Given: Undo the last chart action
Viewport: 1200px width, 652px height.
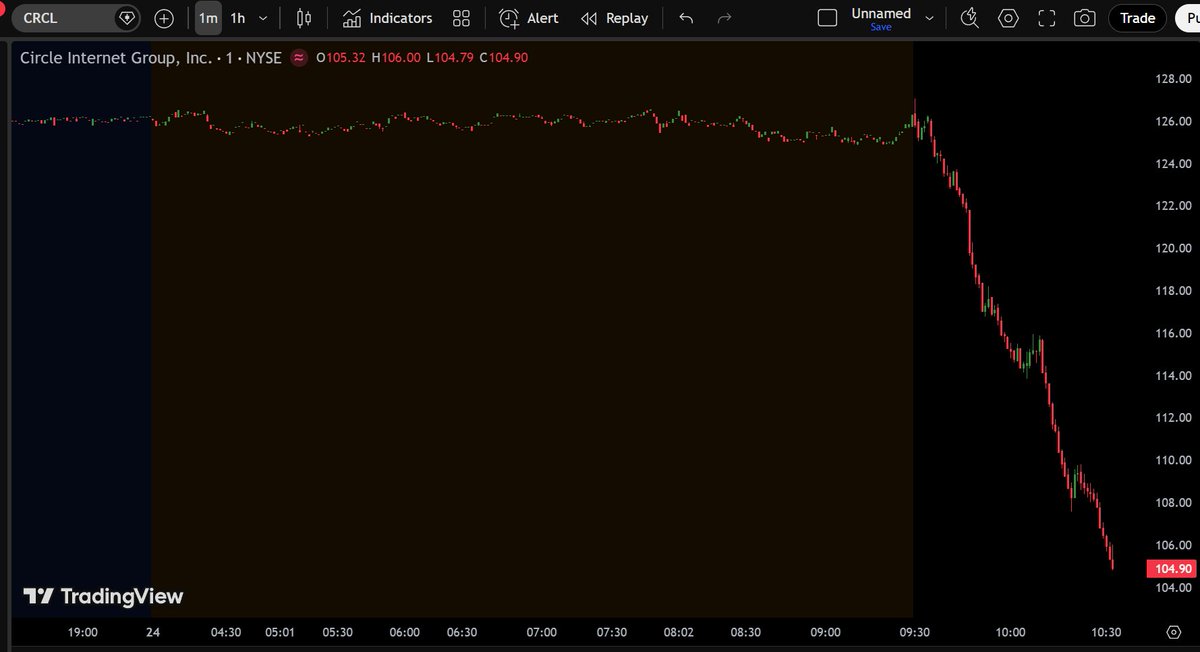Looking at the screenshot, I should pyautogui.click(x=686, y=18).
